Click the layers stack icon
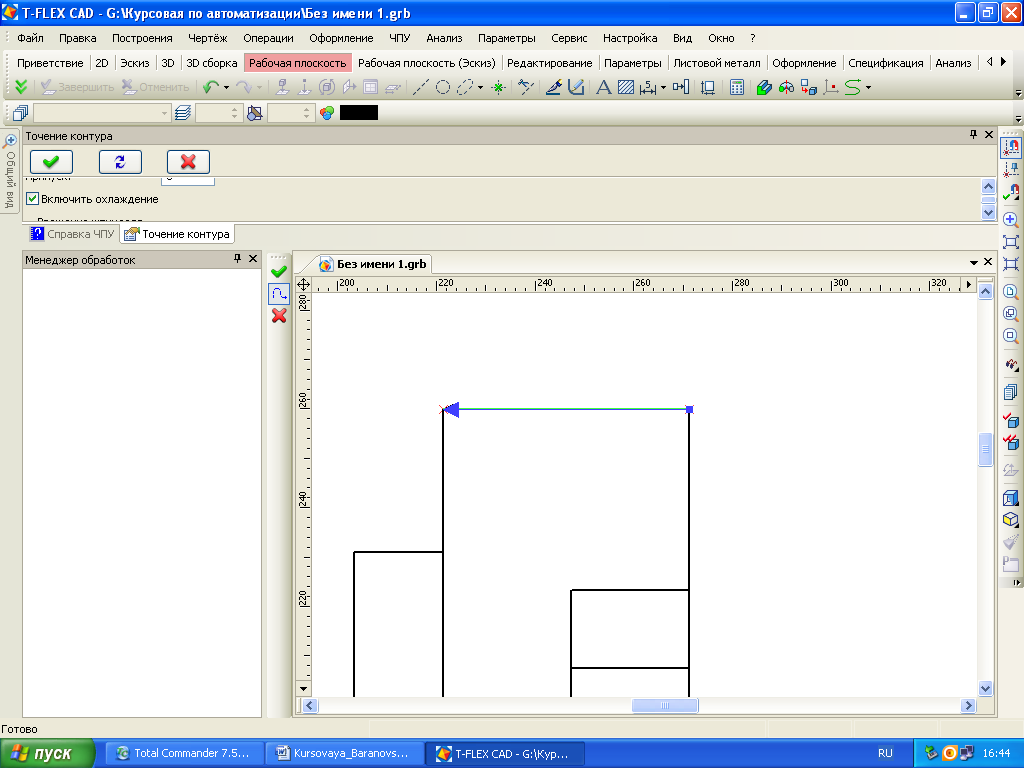 [x=183, y=113]
